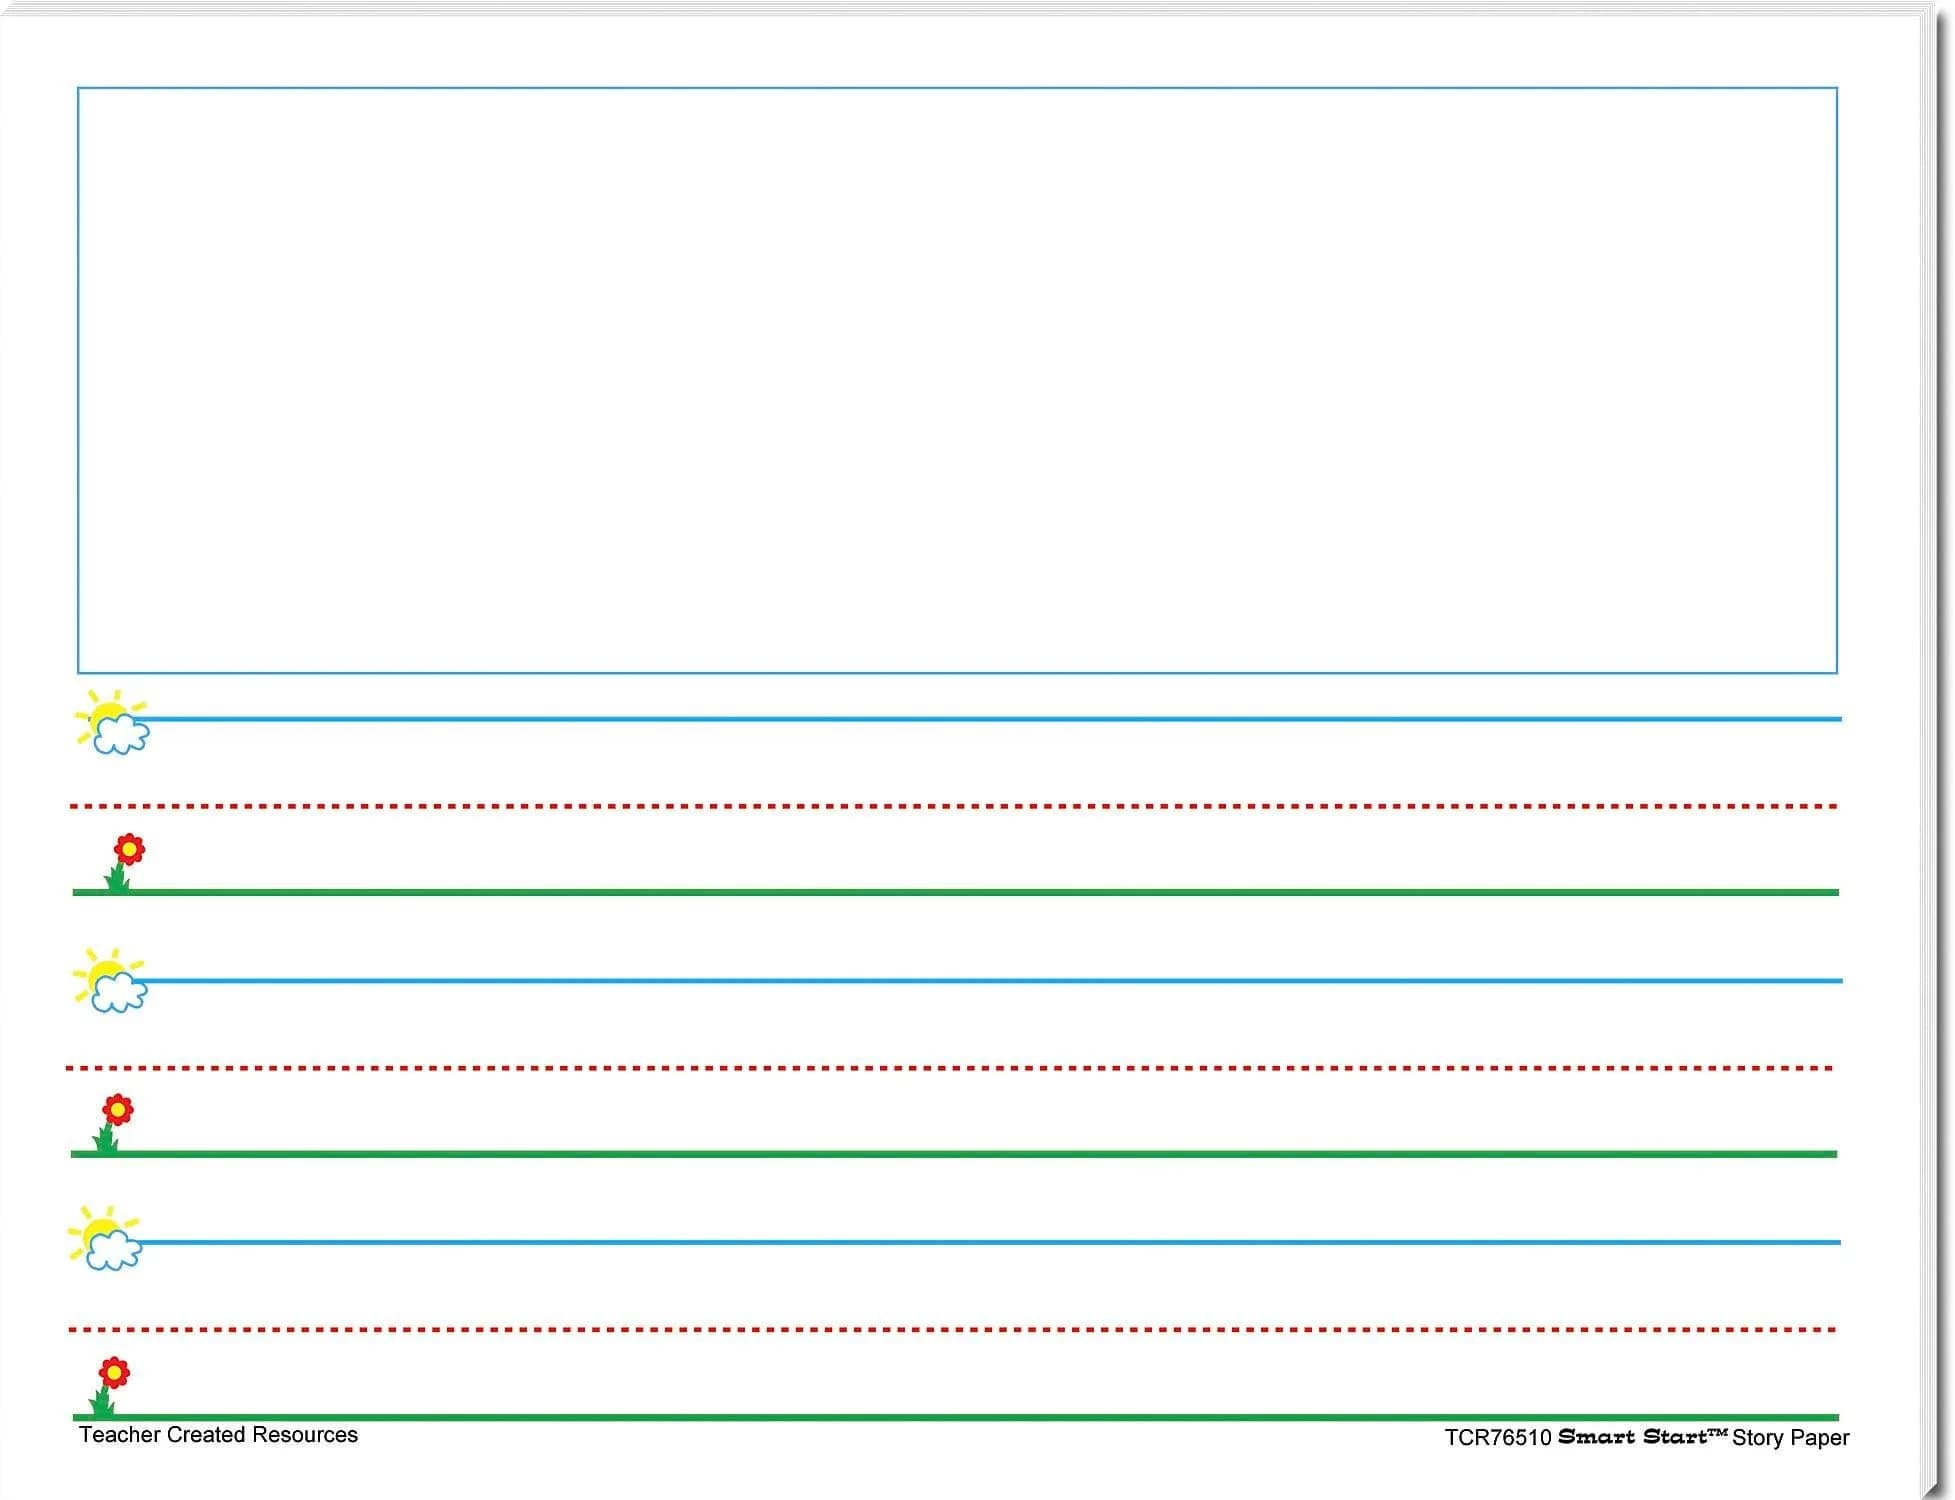Click the first green ground line

point(955,892)
